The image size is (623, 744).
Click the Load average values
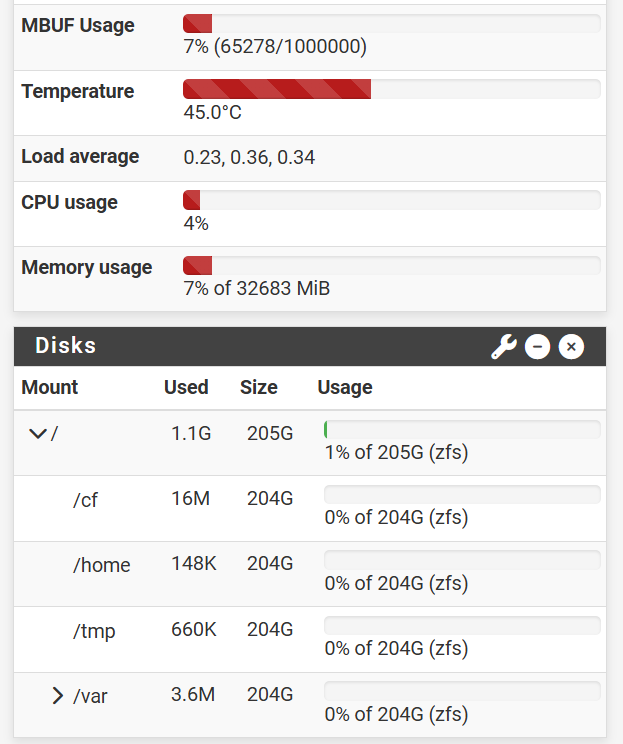249,158
